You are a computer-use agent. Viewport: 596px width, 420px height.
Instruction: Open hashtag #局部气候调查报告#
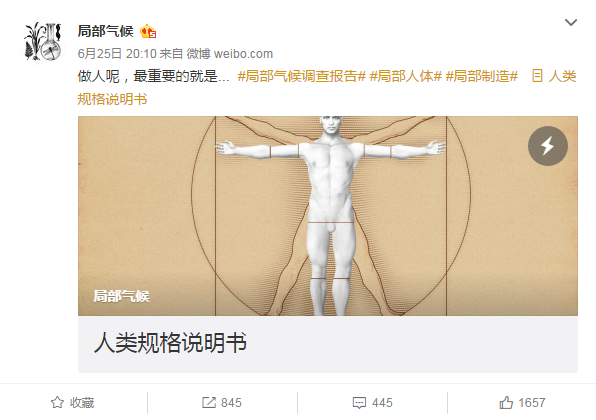coord(301,76)
